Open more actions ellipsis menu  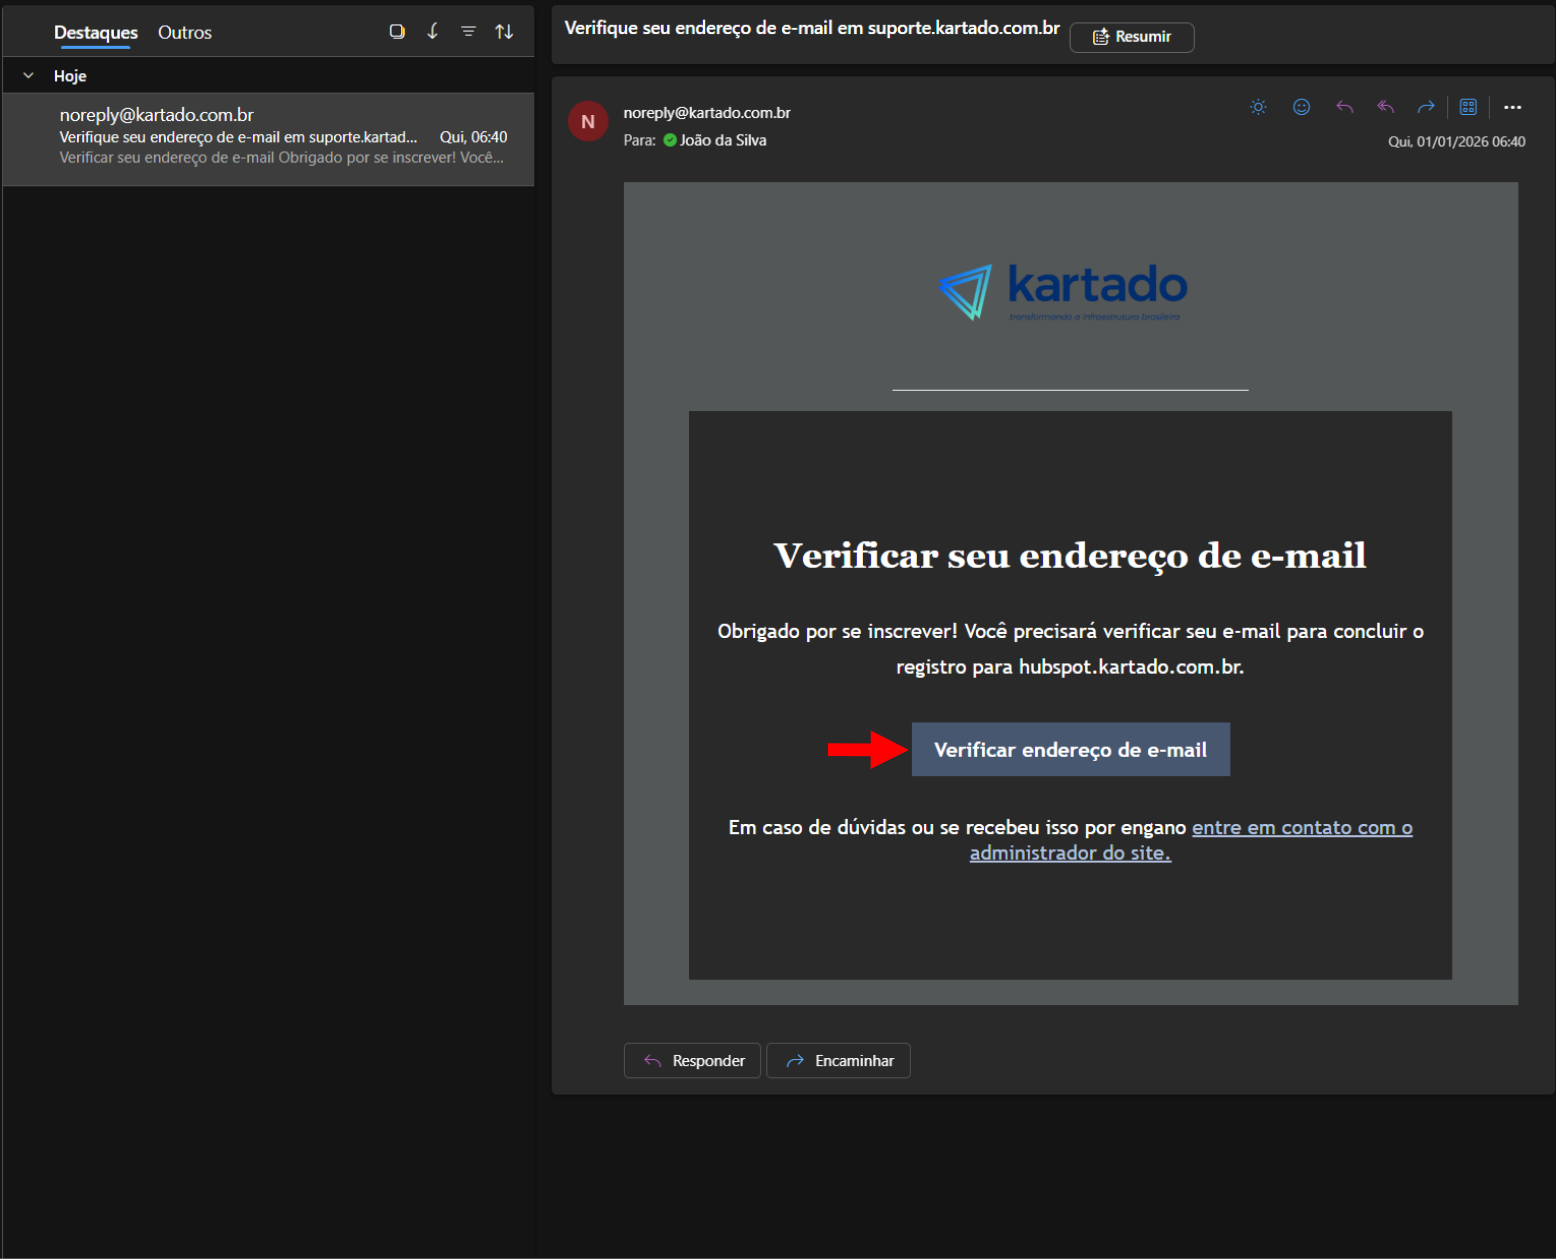(1512, 107)
